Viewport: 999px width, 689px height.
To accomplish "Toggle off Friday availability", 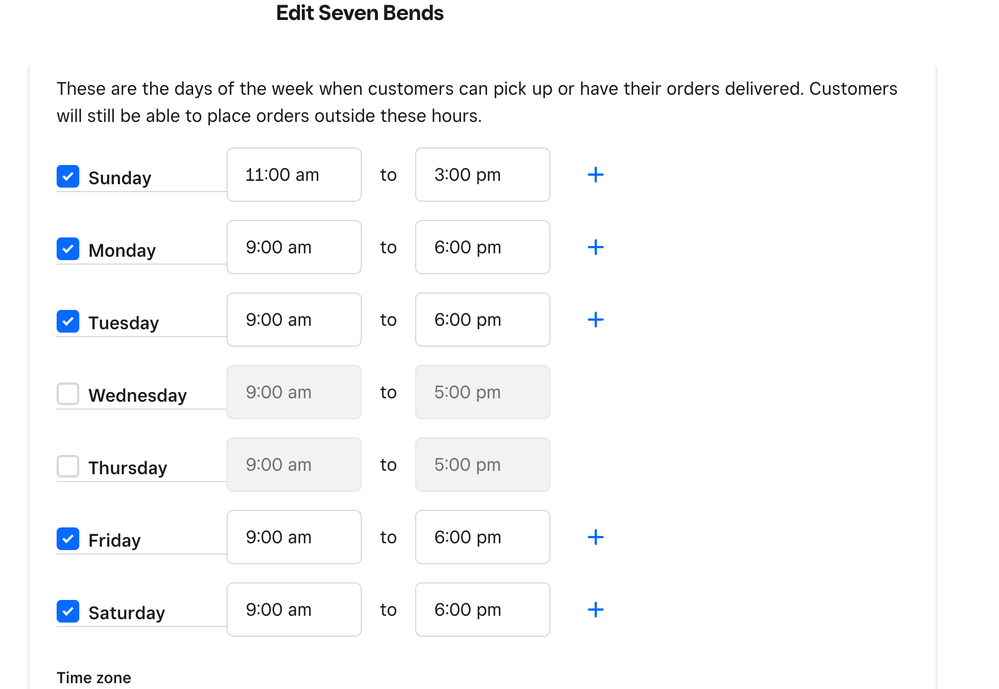I will [68, 539].
